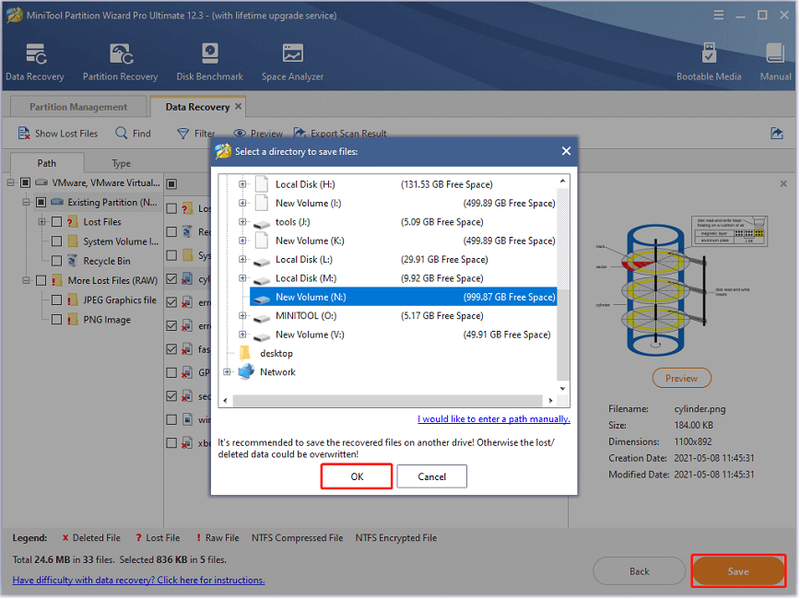Viewport: 800px width, 599px height.
Task: Open the Space Analyzer tool
Action: point(292,54)
